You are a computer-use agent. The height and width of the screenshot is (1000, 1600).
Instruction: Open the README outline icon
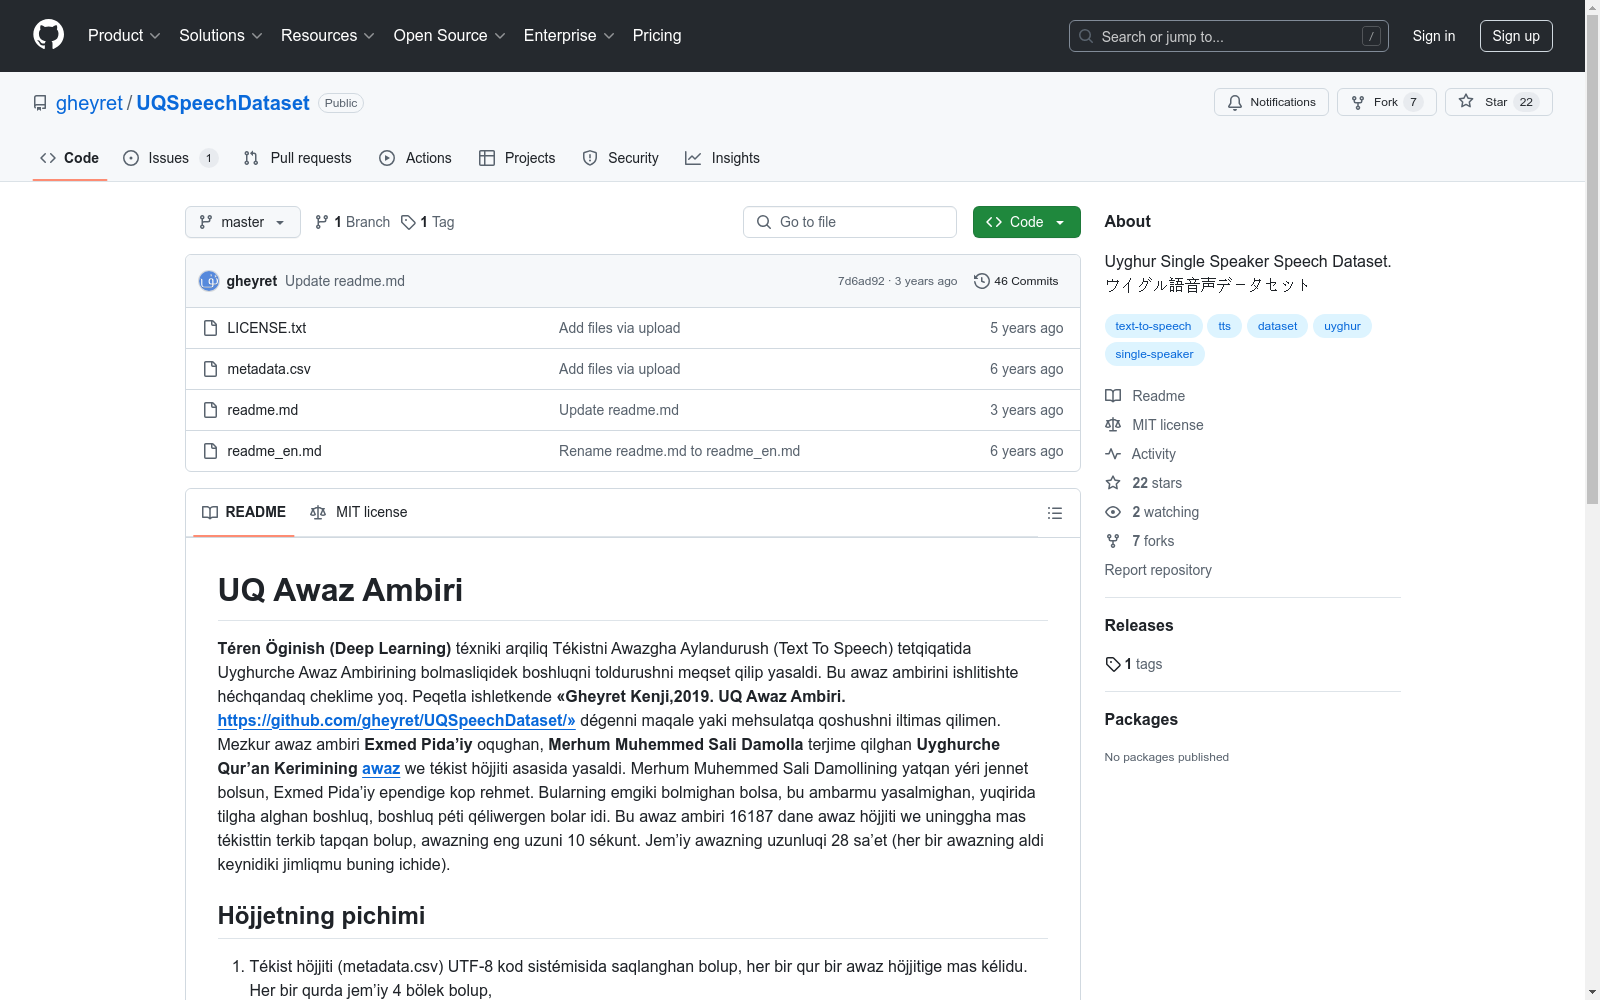point(1054,513)
